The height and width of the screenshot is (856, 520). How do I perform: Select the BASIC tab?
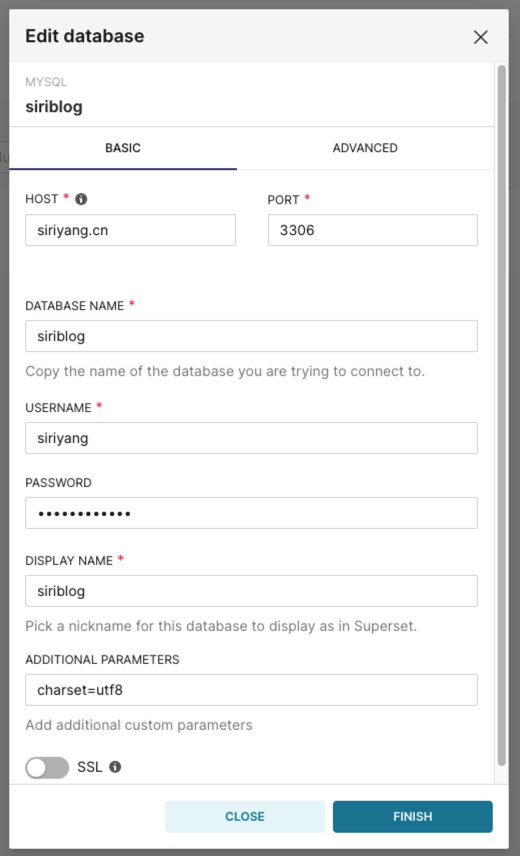123,148
